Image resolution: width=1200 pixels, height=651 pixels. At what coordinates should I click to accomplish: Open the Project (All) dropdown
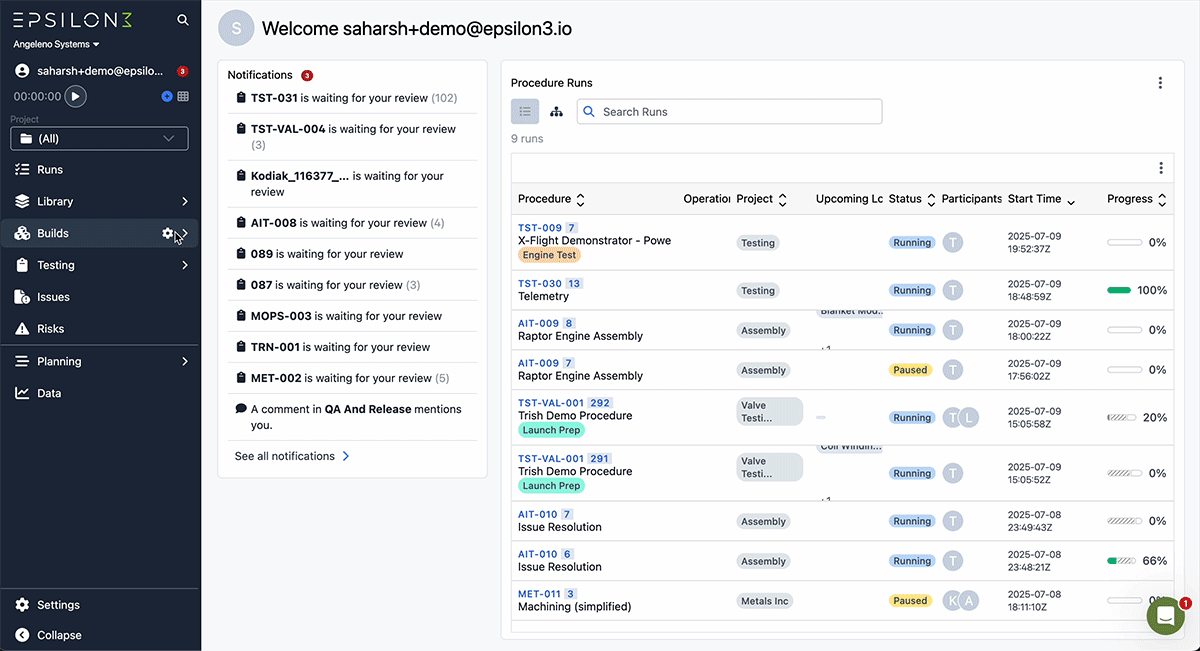tap(99, 139)
